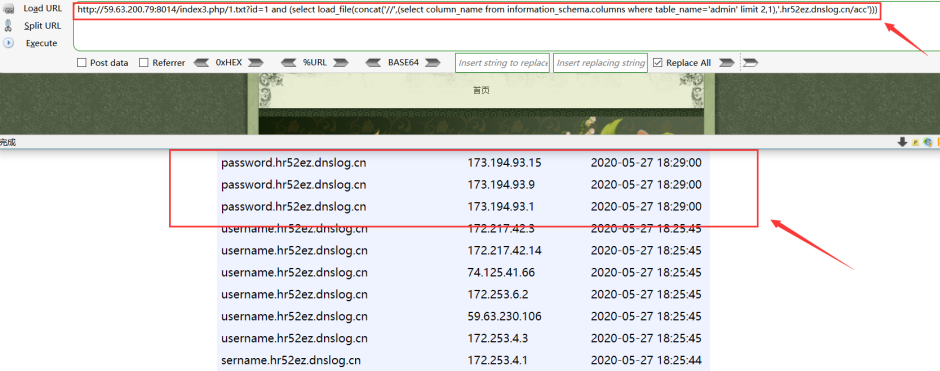Select username.hr52ez.dnslog.cn in the 59.63.230.106 row
This screenshot has width=940, height=371.
click(x=294, y=316)
